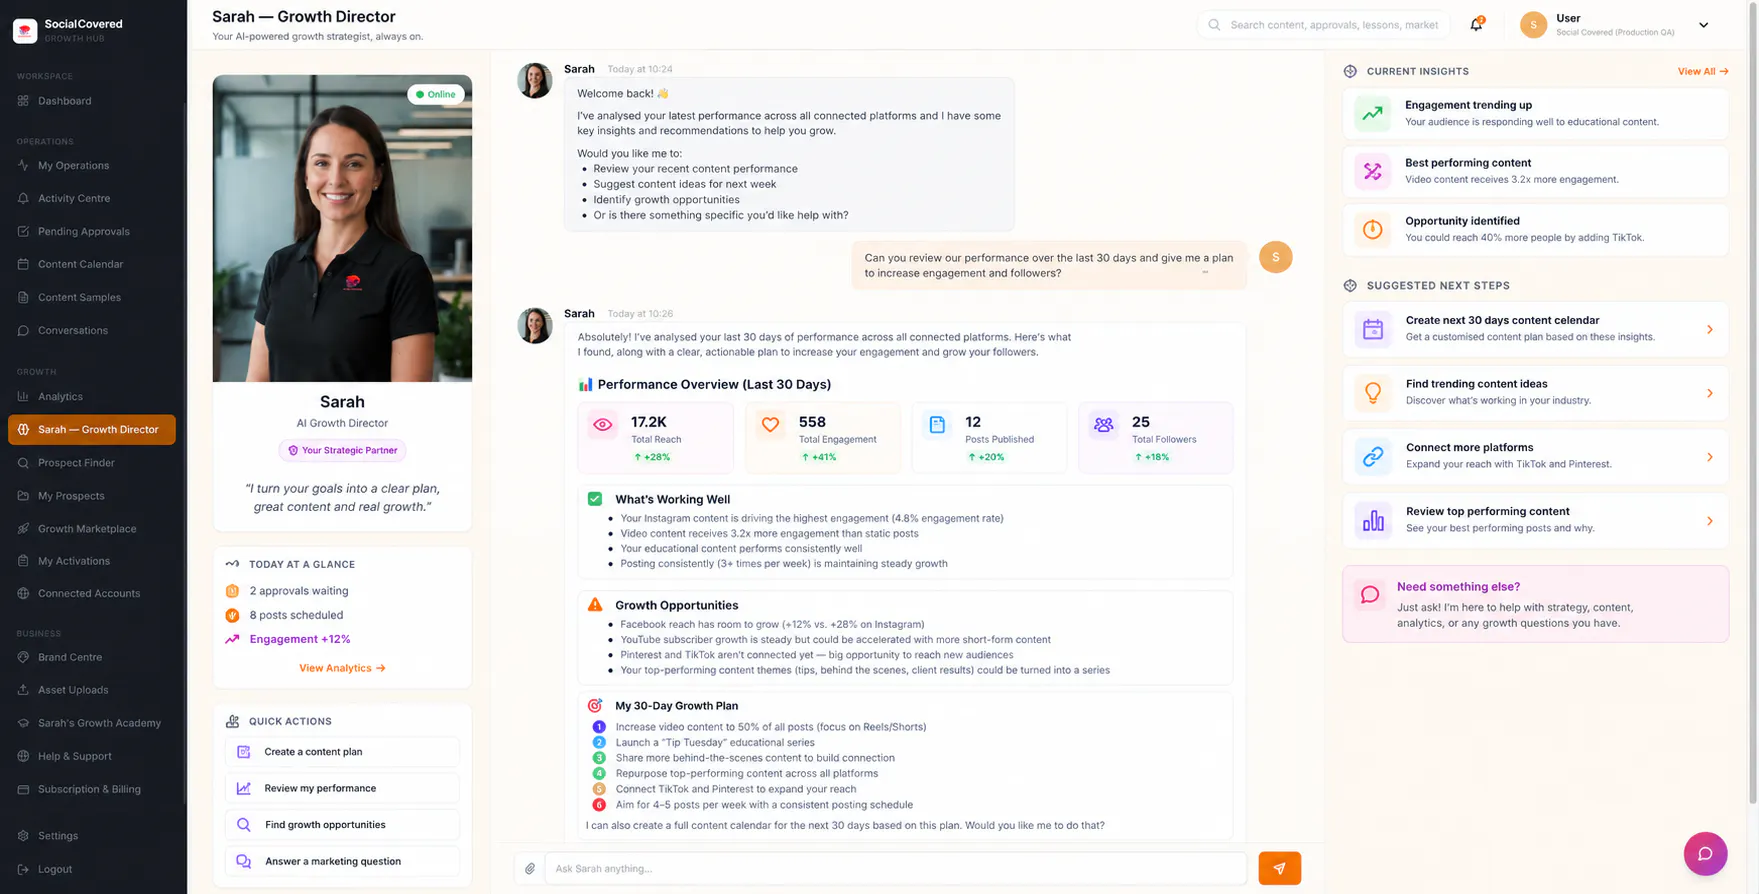Click the paperclip attachment icon

[530, 868]
